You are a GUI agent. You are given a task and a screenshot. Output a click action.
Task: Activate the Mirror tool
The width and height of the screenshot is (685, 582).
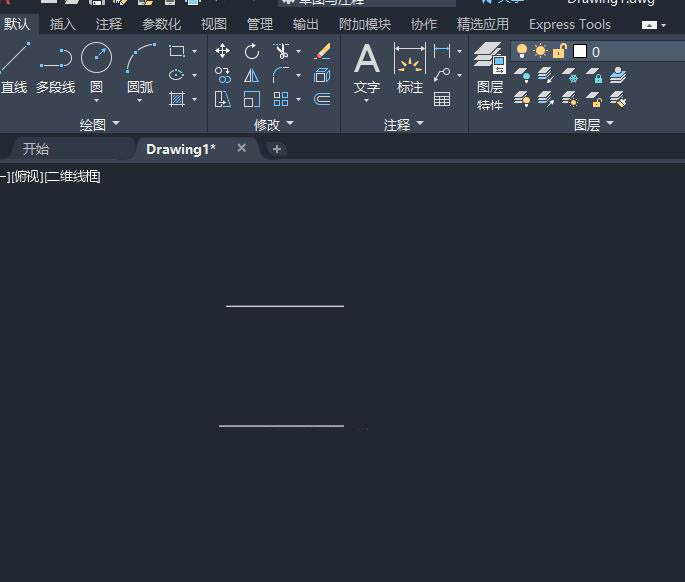(x=252, y=75)
